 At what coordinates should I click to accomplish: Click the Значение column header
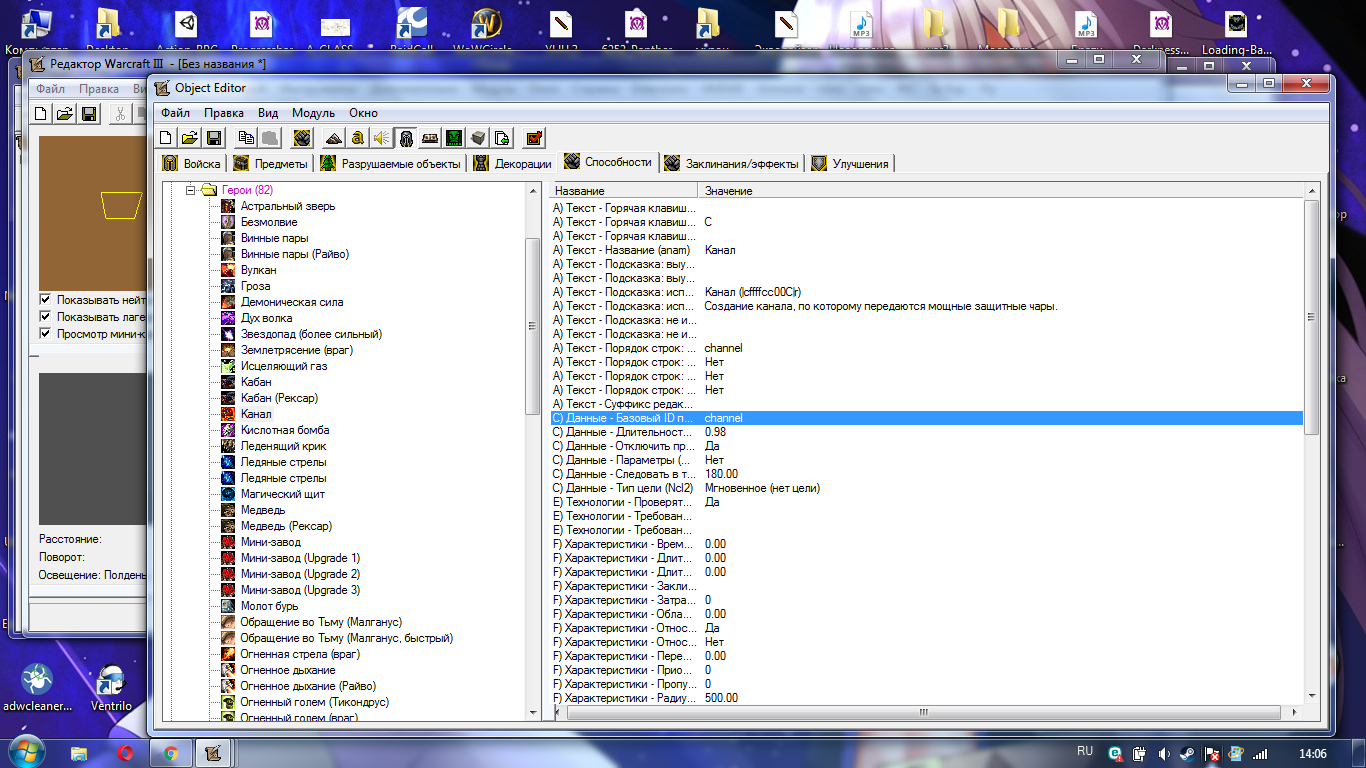[1001, 190]
